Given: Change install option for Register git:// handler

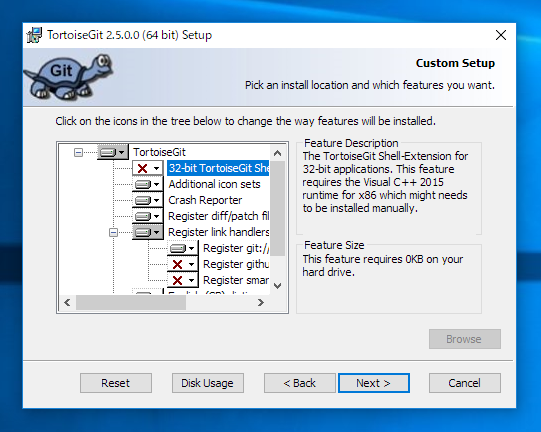Looking at the screenshot, I should point(183,248).
